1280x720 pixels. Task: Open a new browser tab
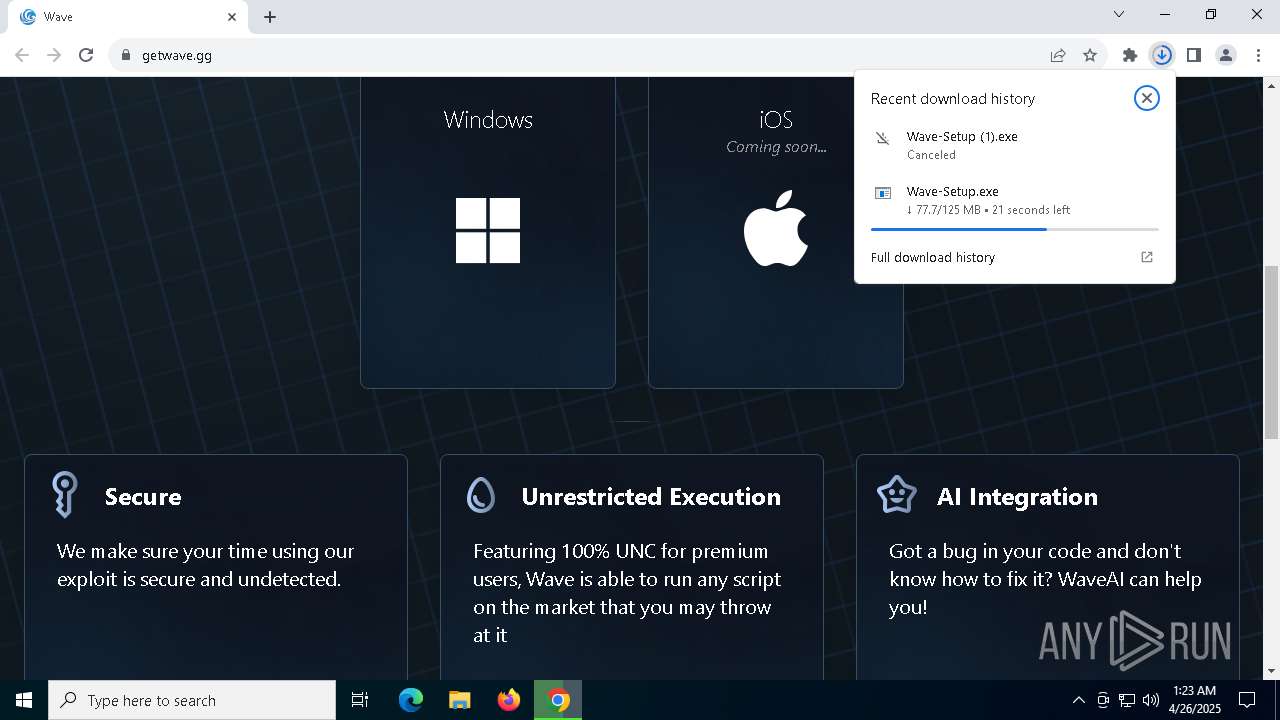270,17
